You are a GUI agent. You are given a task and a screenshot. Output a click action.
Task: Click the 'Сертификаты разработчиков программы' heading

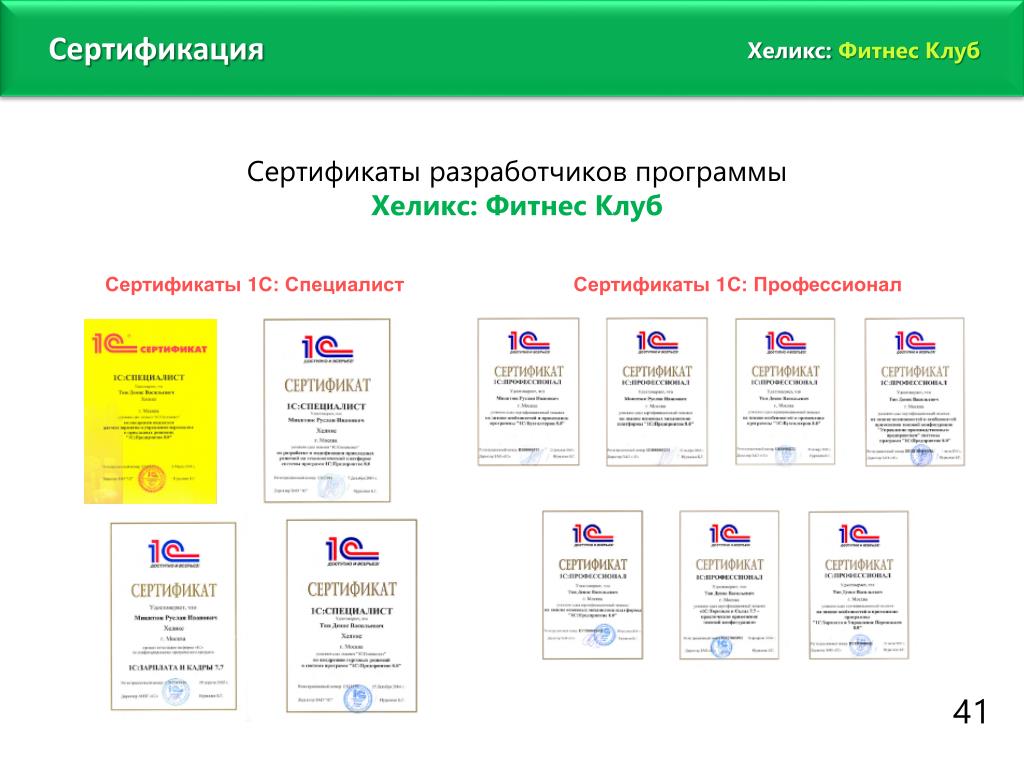(517, 172)
